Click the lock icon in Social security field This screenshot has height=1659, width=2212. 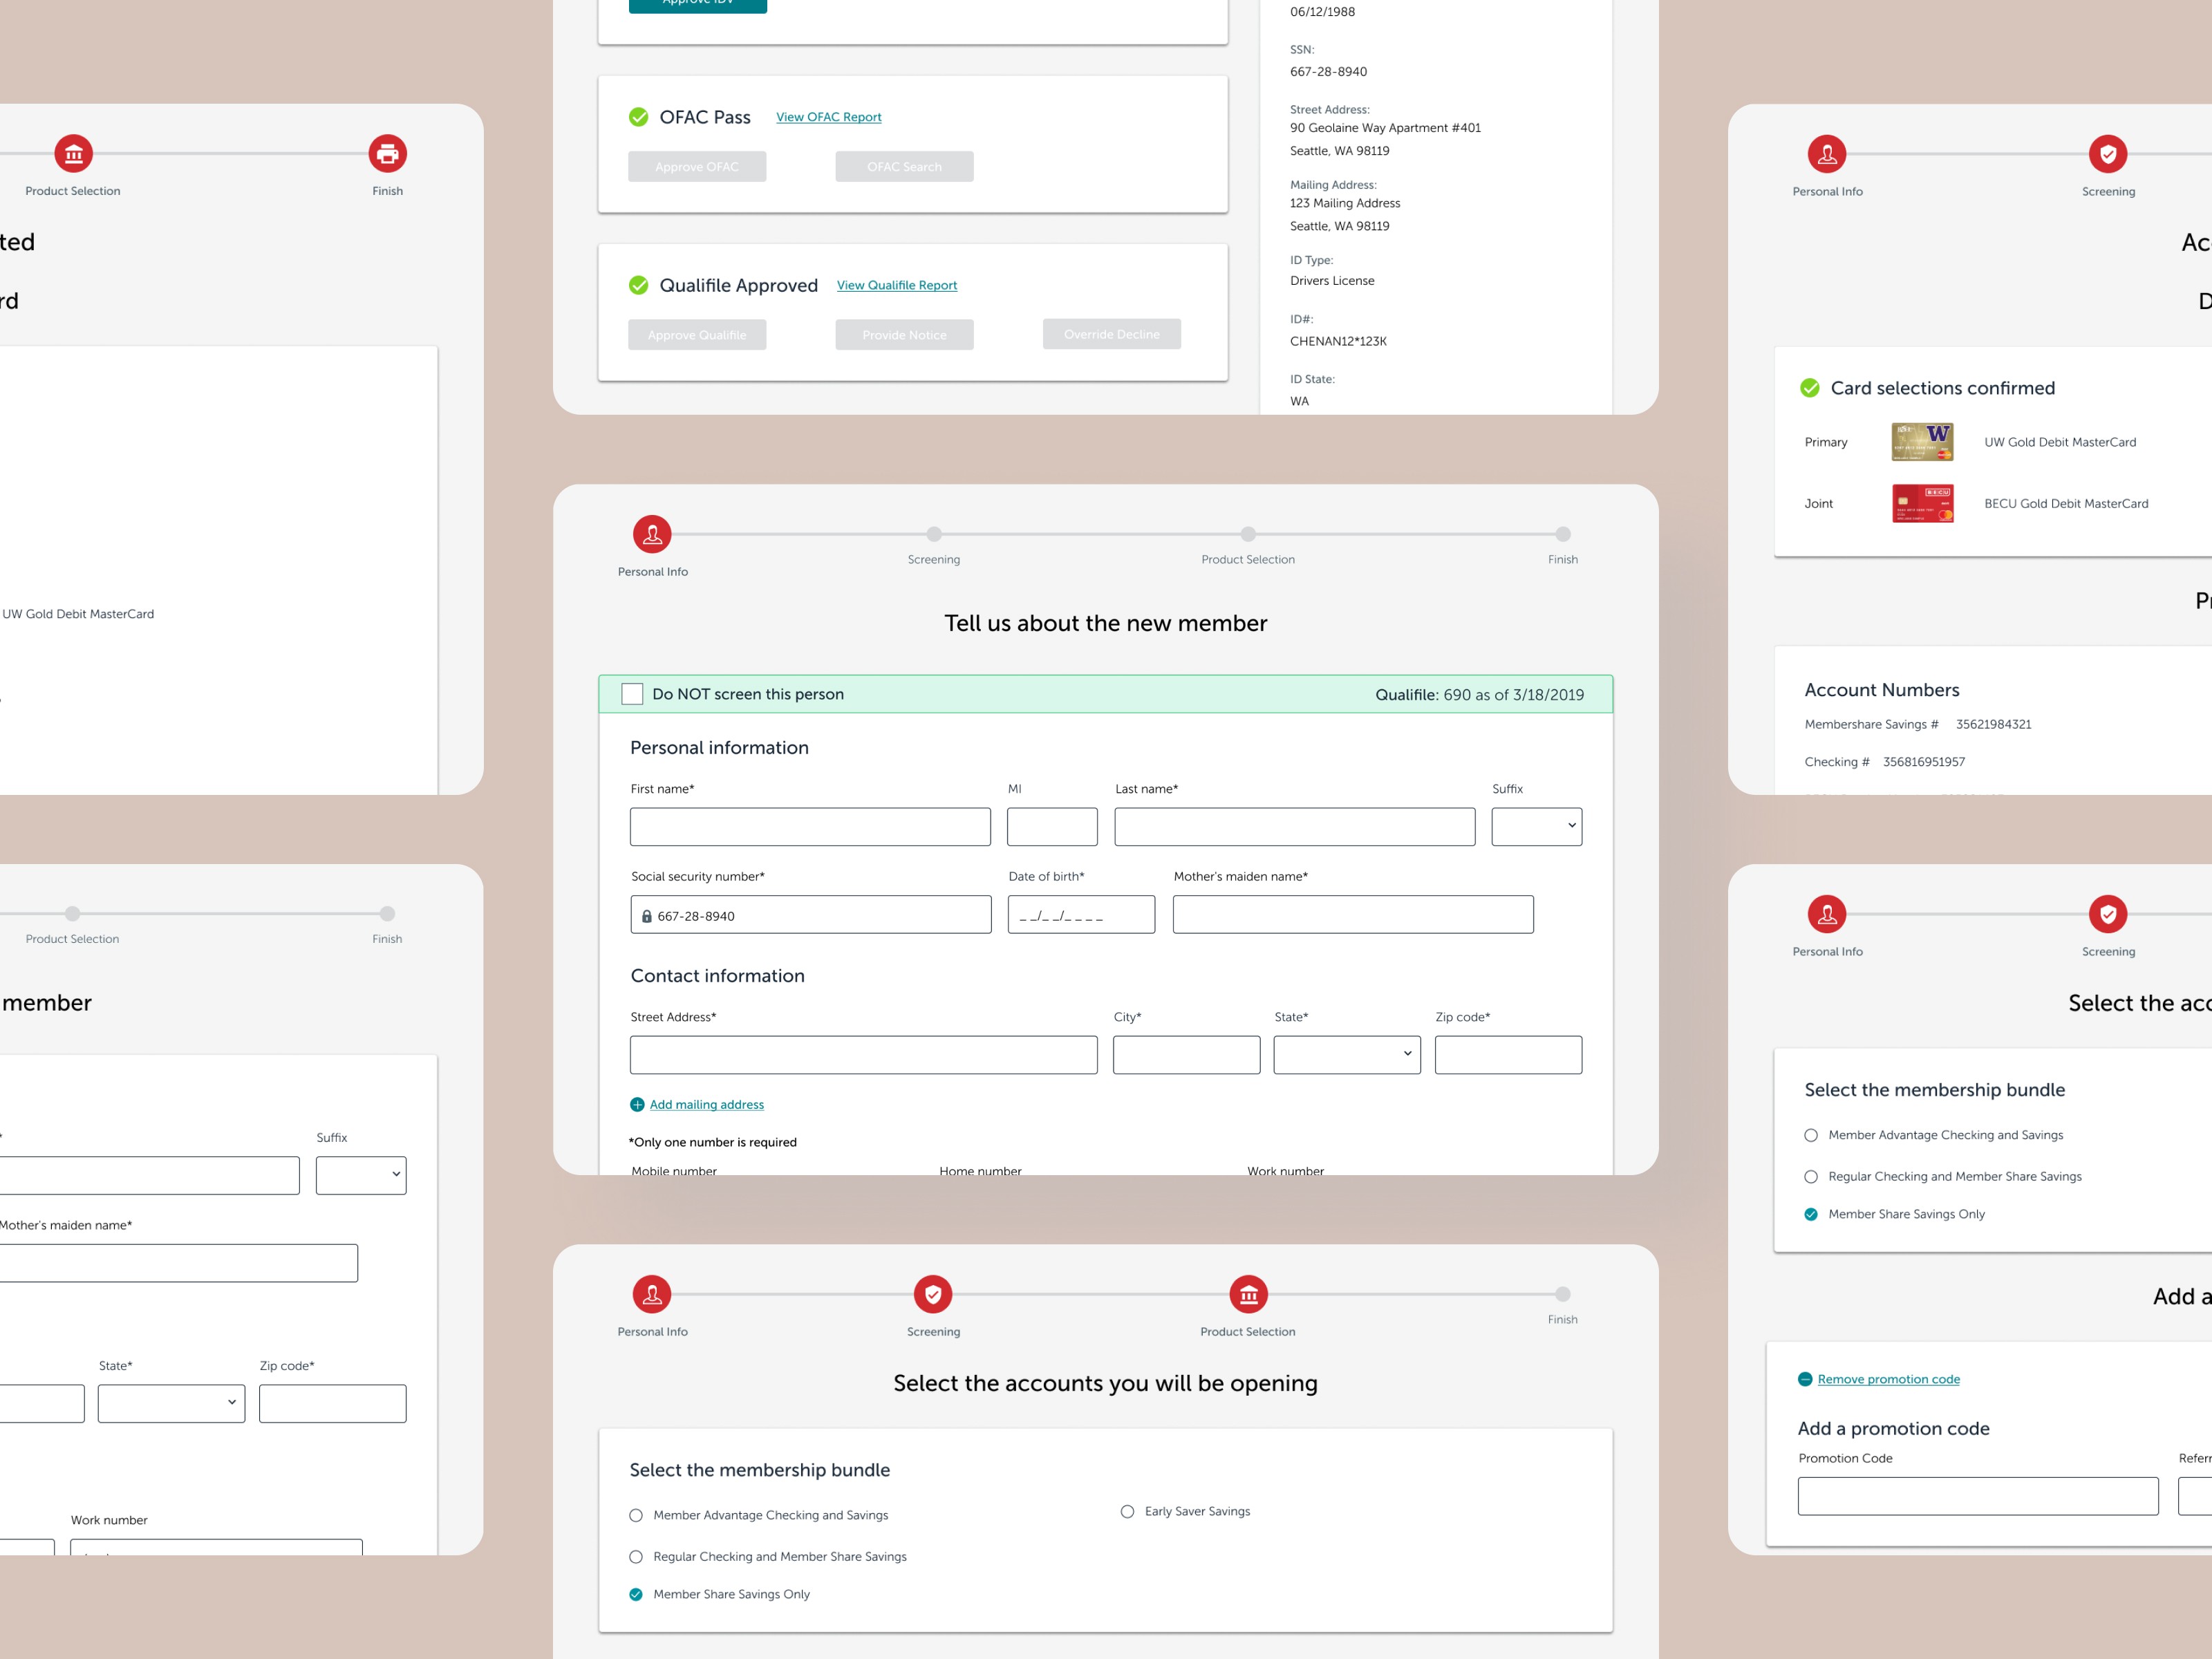pos(647,916)
